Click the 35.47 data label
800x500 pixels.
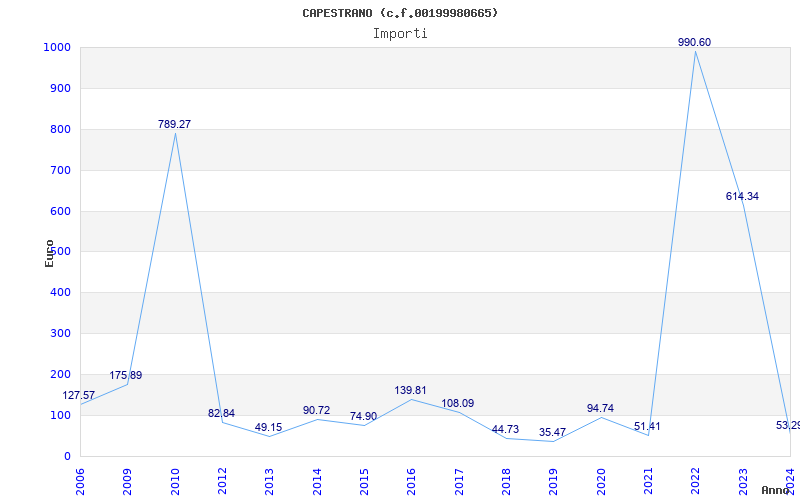click(x=552, y=433)
